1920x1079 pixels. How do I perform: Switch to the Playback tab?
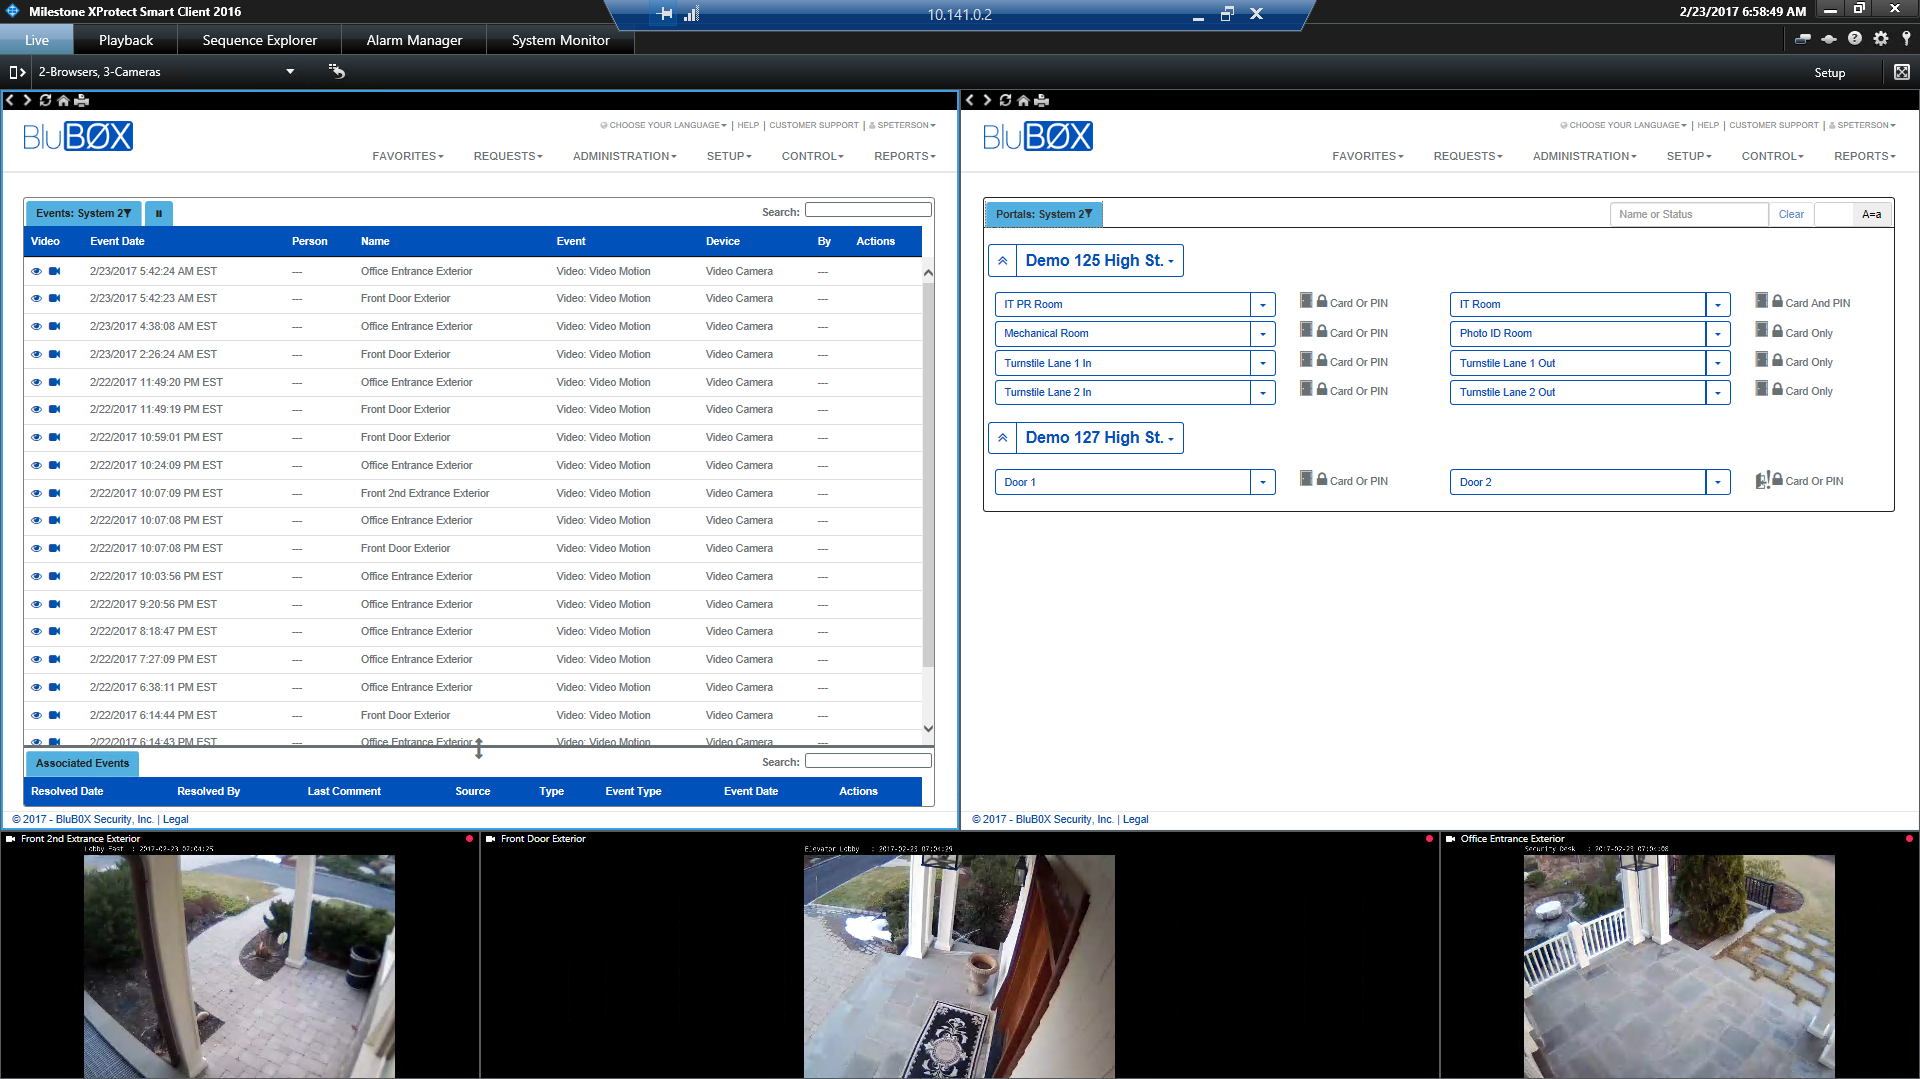pos(125,39)
